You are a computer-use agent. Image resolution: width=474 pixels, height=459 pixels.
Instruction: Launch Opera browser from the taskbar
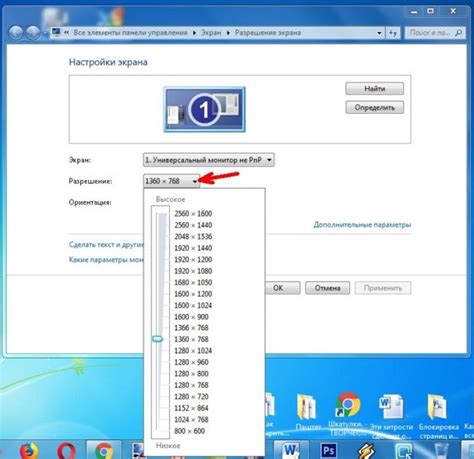[66, 451]
